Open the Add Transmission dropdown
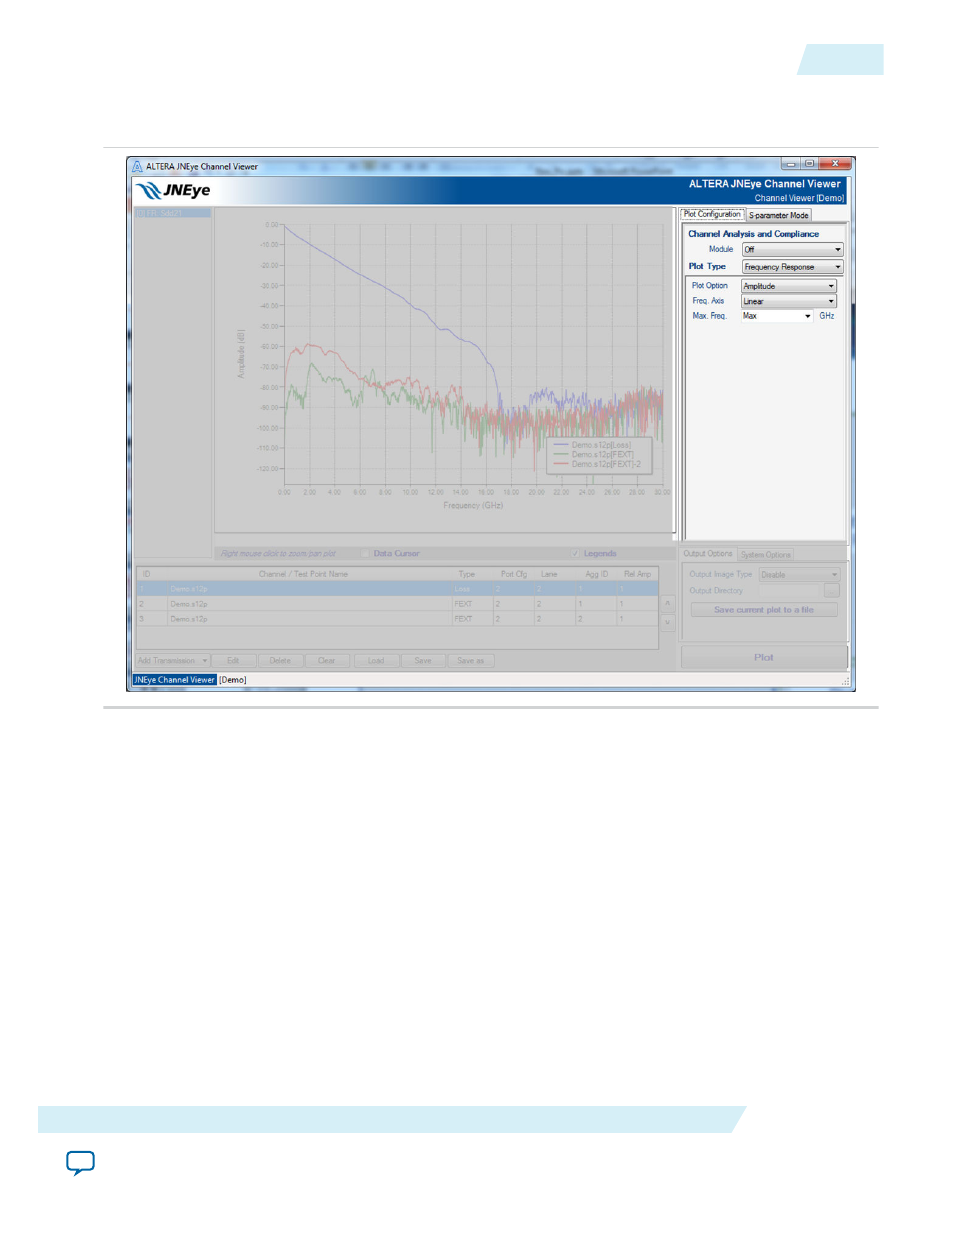This screenshot has width=954, height=1235. [x=173, y=661]
